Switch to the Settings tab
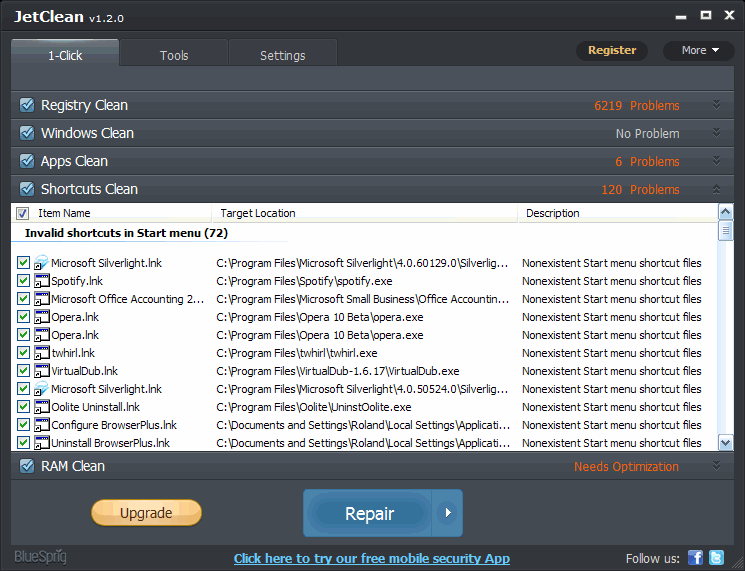This screenshot has width=745, height=571. click(283, 55)
